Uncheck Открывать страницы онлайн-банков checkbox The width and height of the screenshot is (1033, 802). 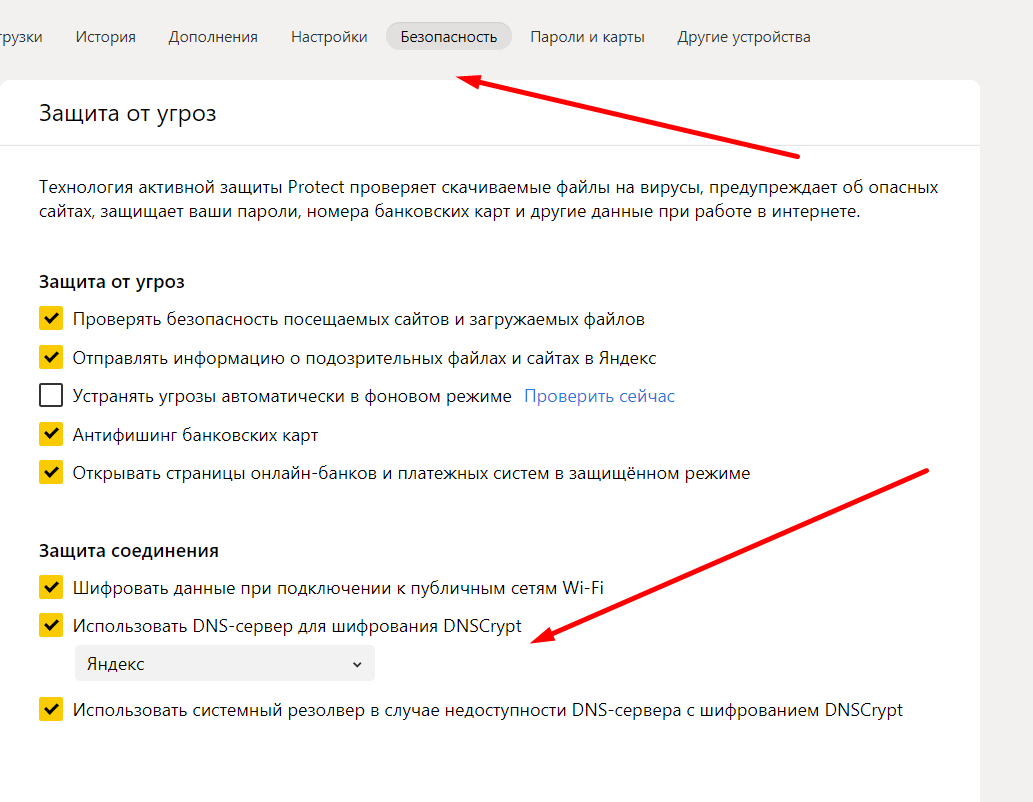point(51,472)
